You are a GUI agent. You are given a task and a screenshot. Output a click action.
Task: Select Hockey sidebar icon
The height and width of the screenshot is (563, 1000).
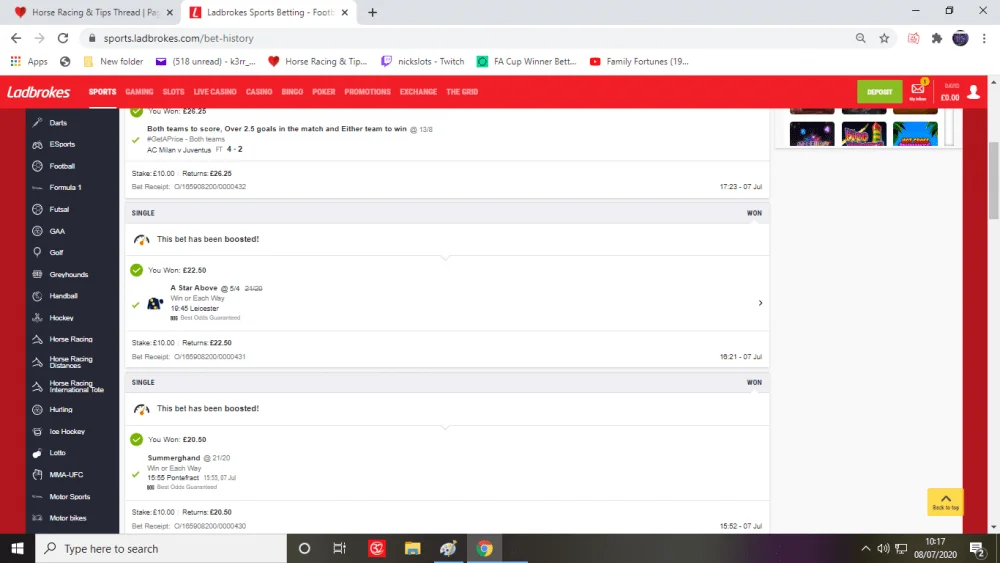(37, 318)
